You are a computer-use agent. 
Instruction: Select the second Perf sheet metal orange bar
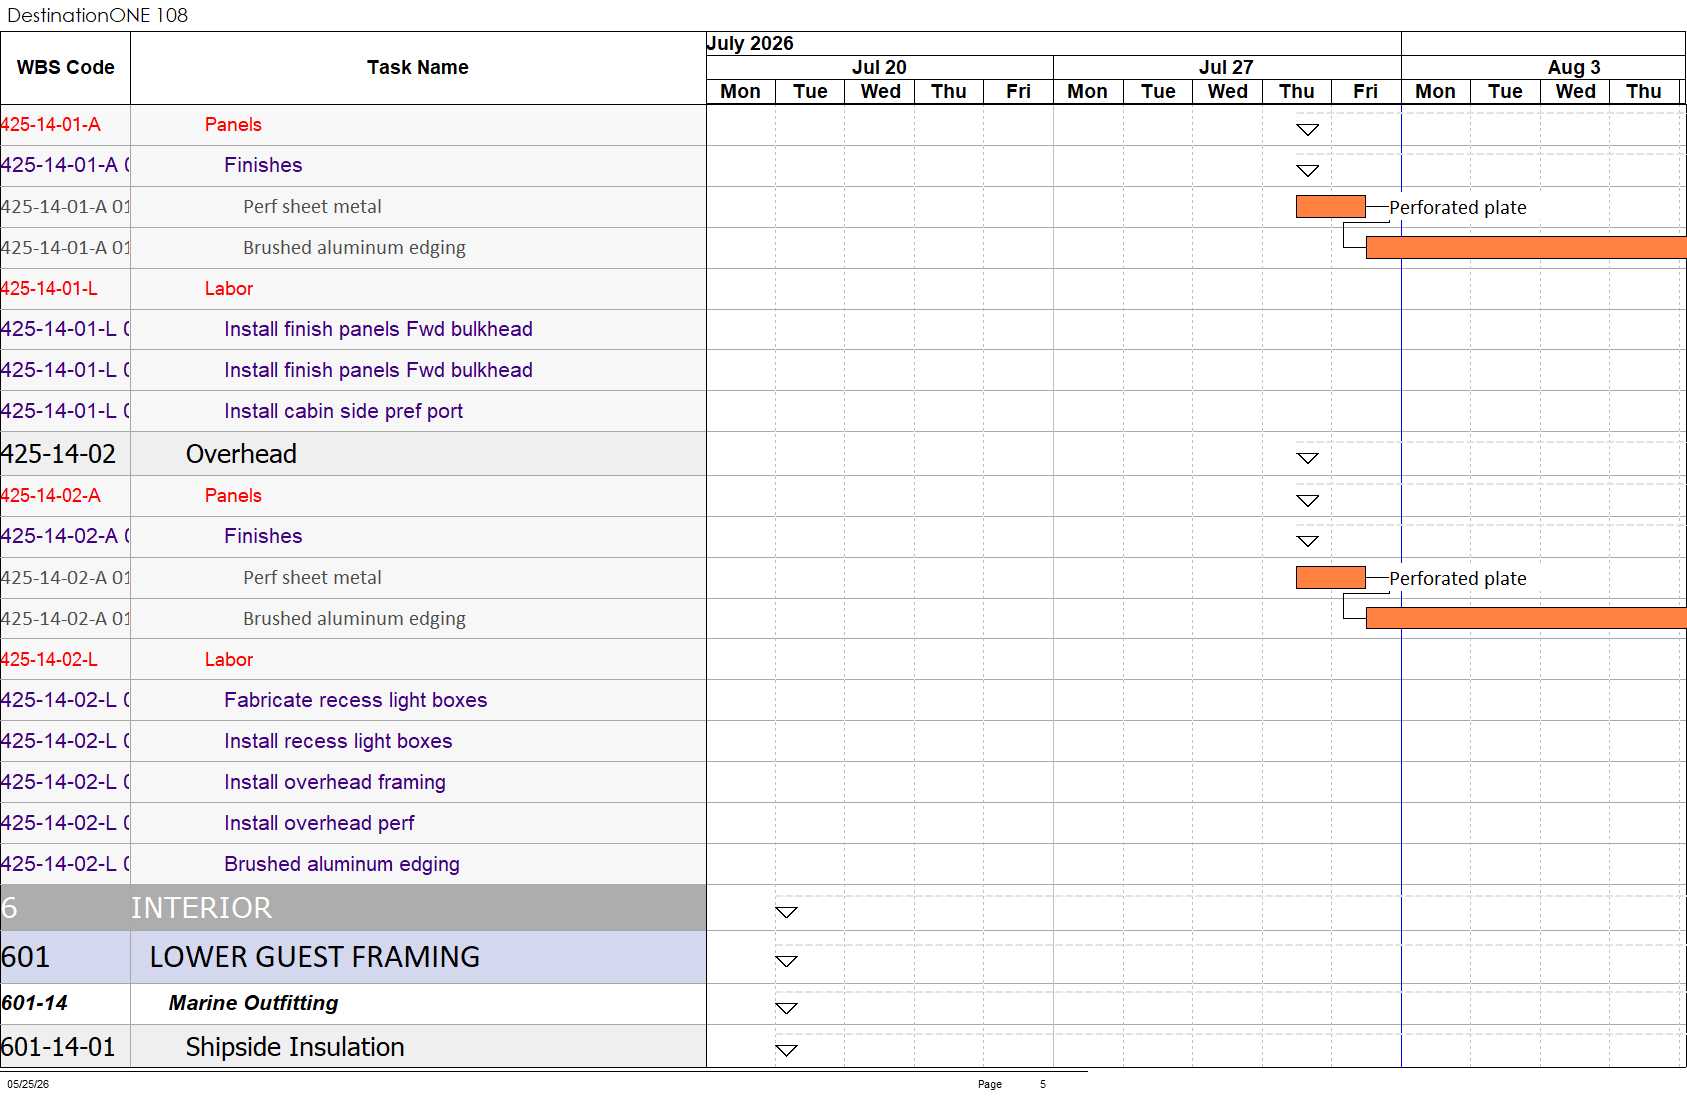click(x=1331, y=578)
